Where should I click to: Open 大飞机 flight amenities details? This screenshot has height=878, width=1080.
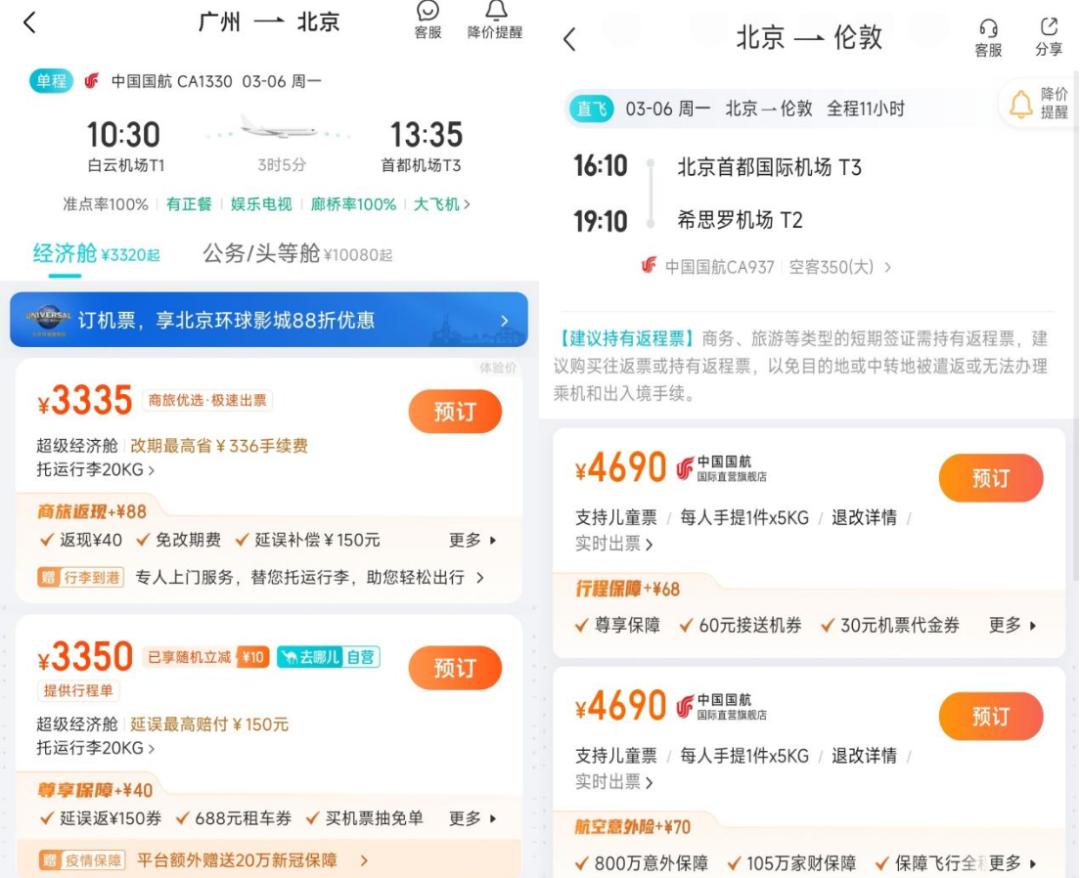click(442, 204)
